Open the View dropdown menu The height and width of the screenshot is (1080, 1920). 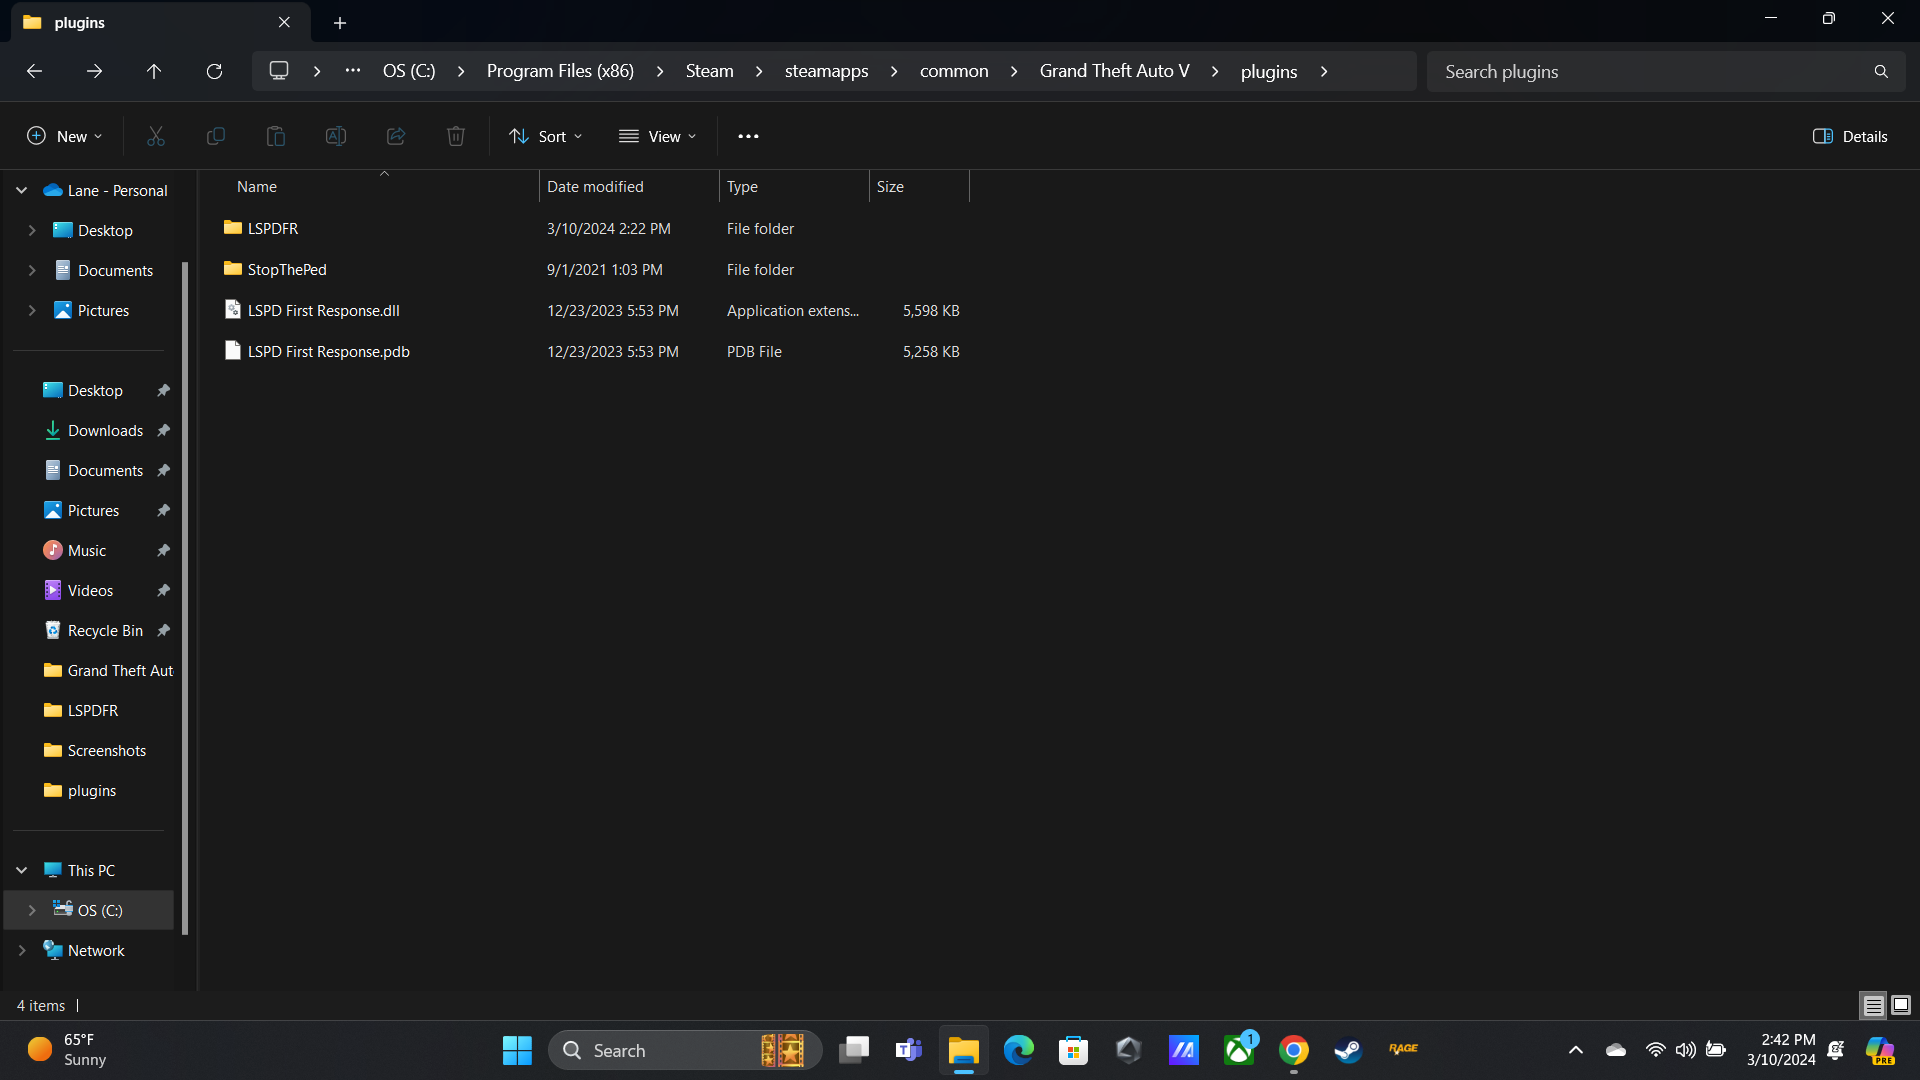[657, 136]
